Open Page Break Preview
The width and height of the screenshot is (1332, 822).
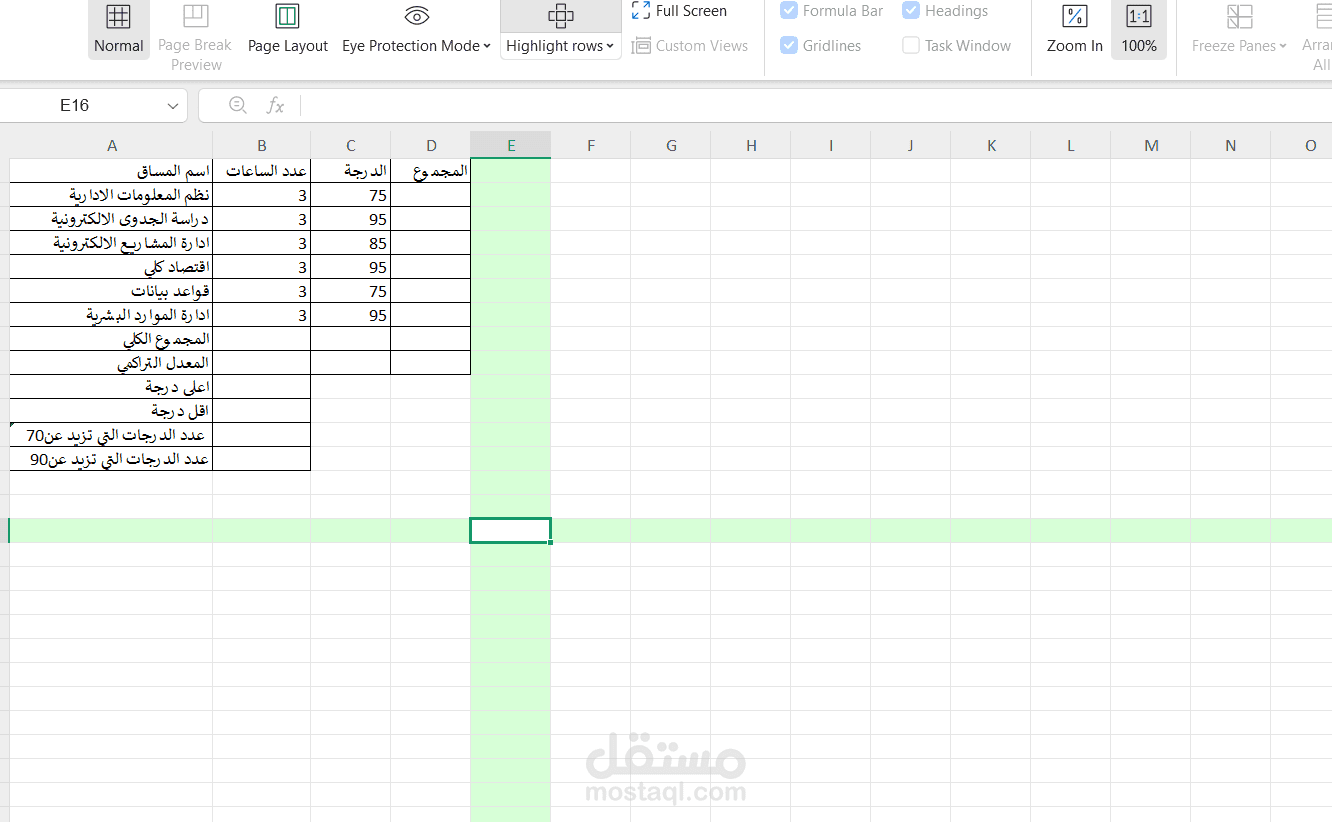coord(195,38)
